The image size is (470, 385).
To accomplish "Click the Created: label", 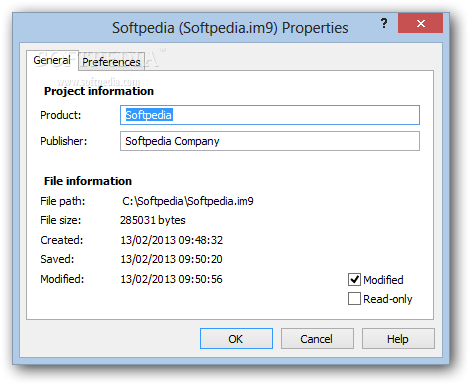I will pyautogui.click(x=62, y=240).
